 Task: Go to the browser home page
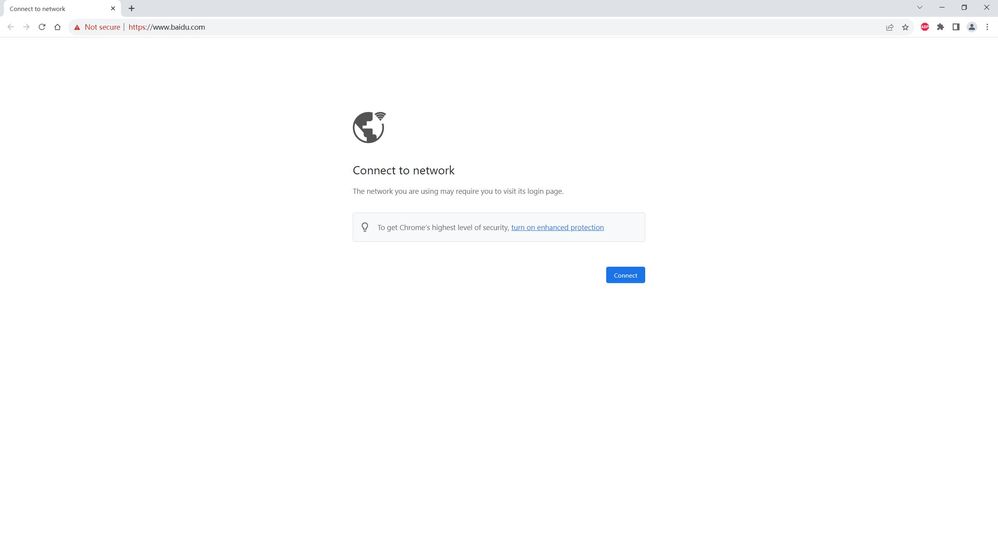57,27
